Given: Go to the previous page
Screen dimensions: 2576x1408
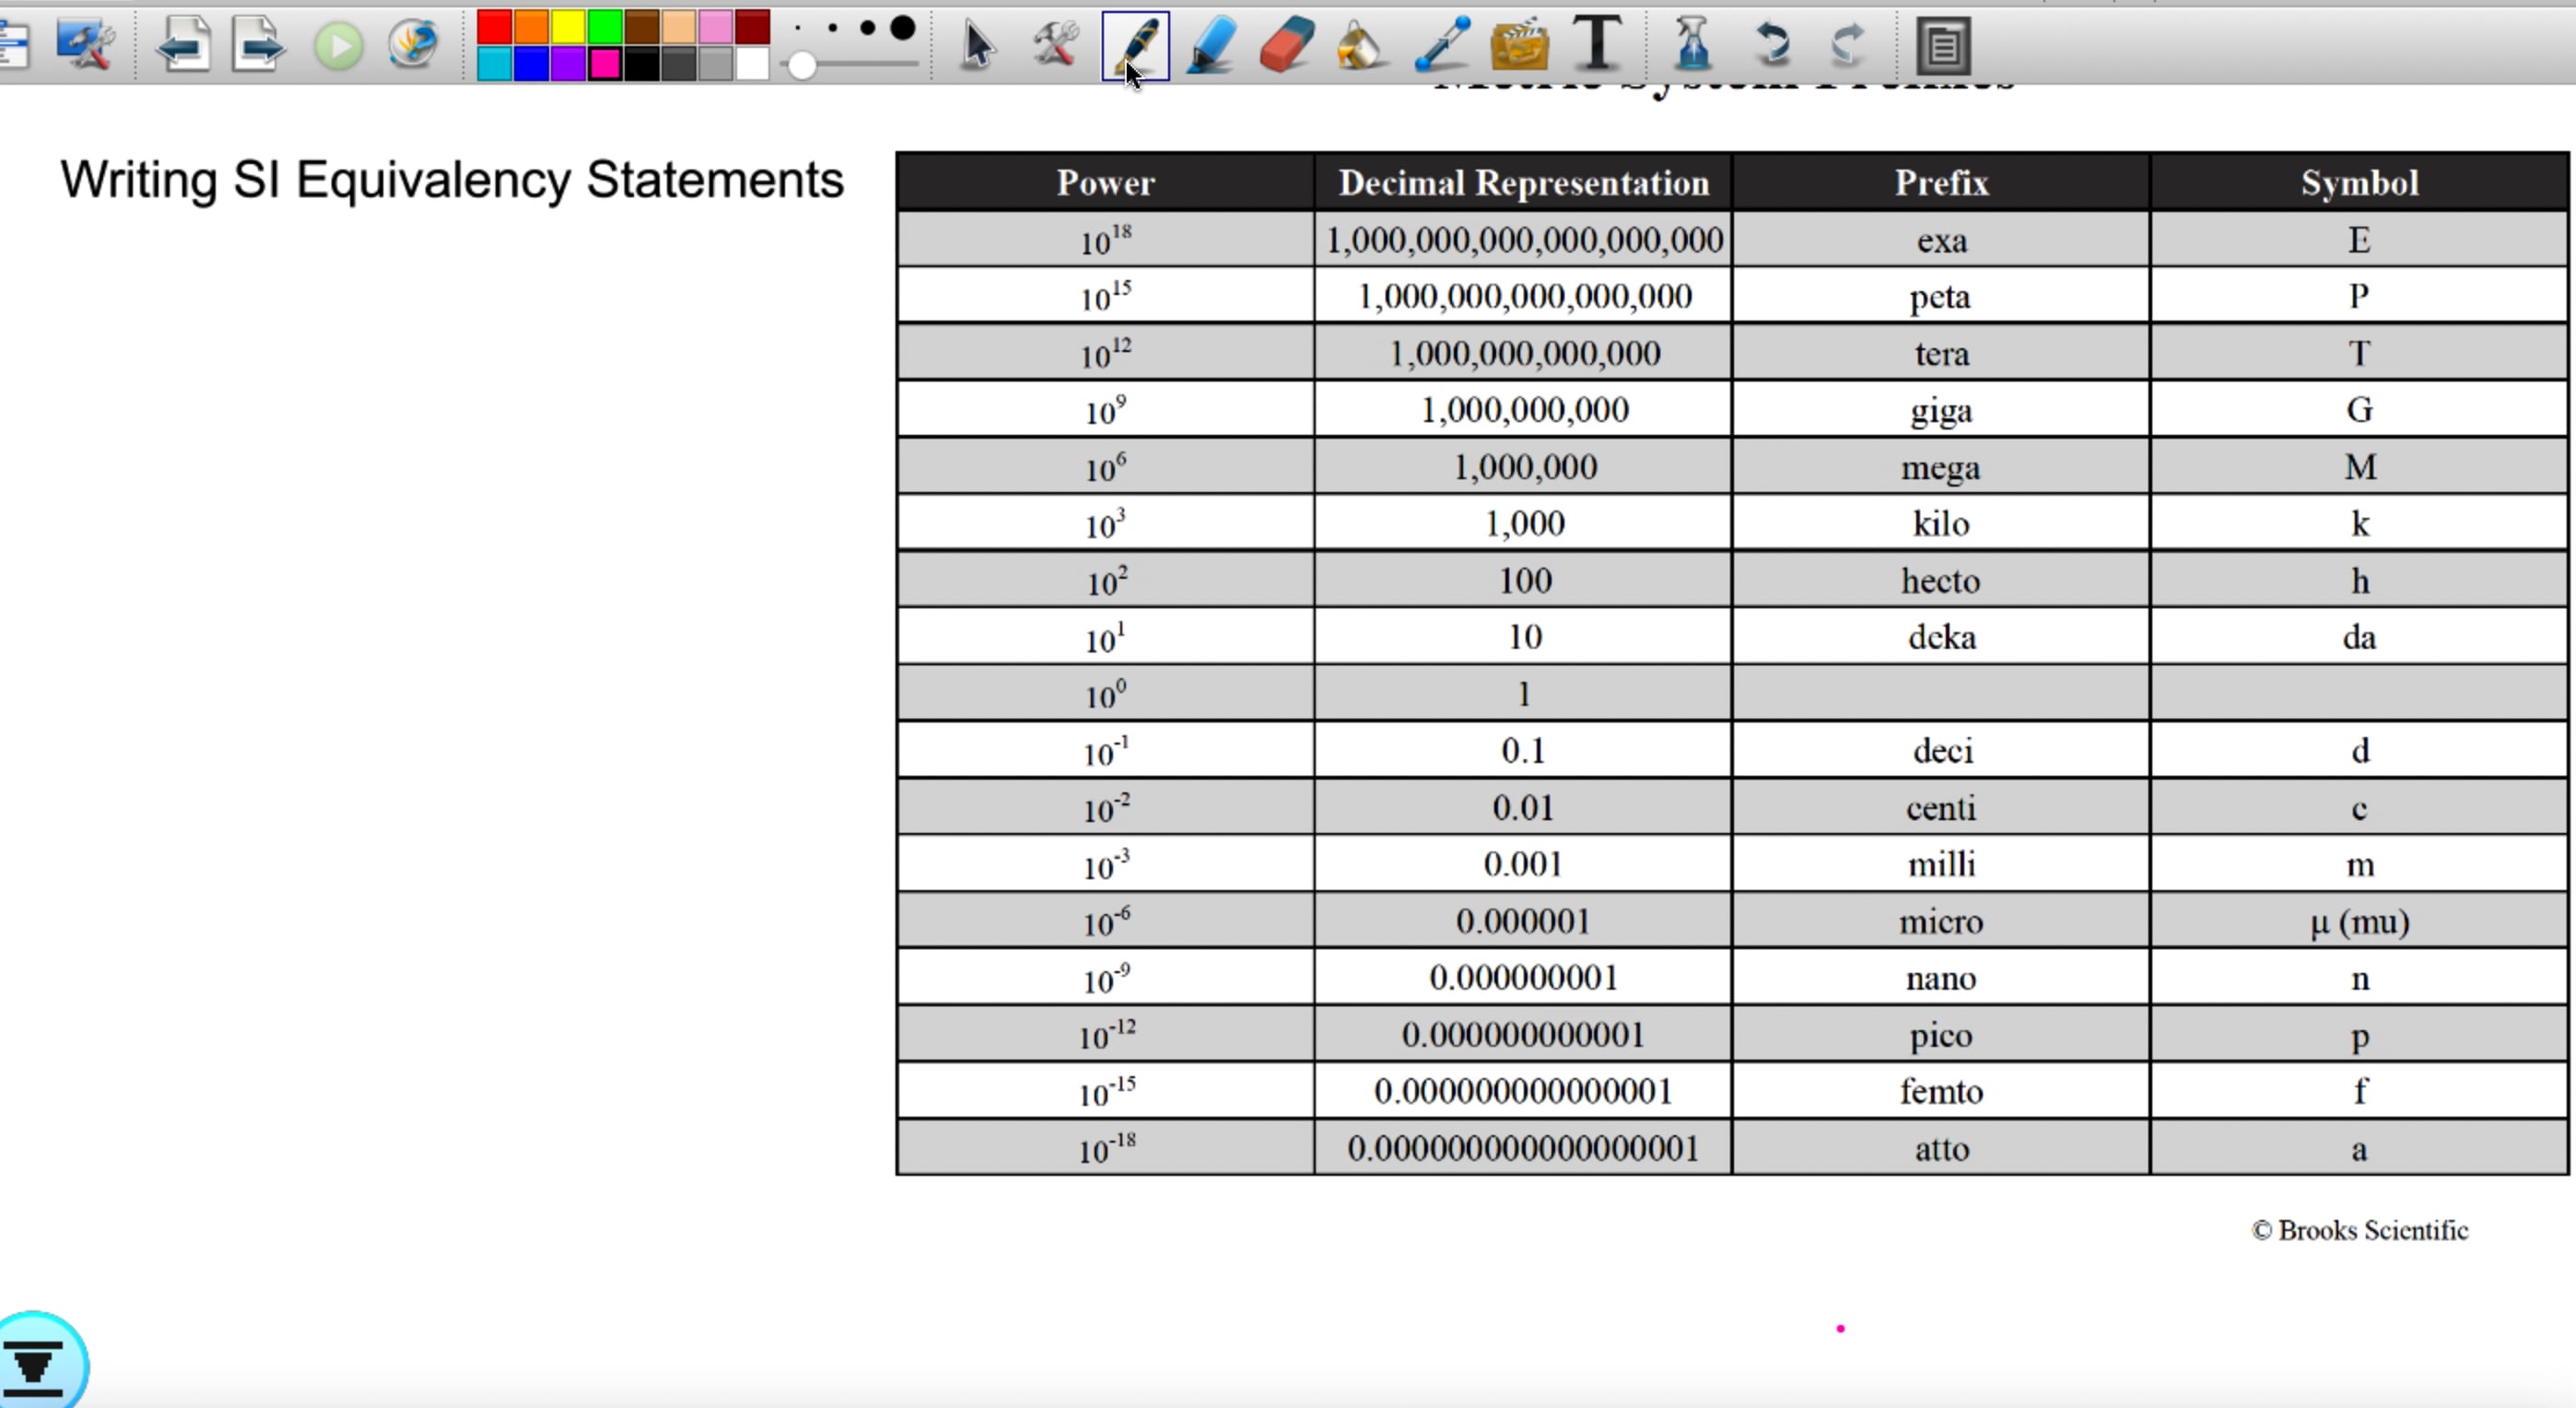Looking at the screenshot, I should pos(185,45).
